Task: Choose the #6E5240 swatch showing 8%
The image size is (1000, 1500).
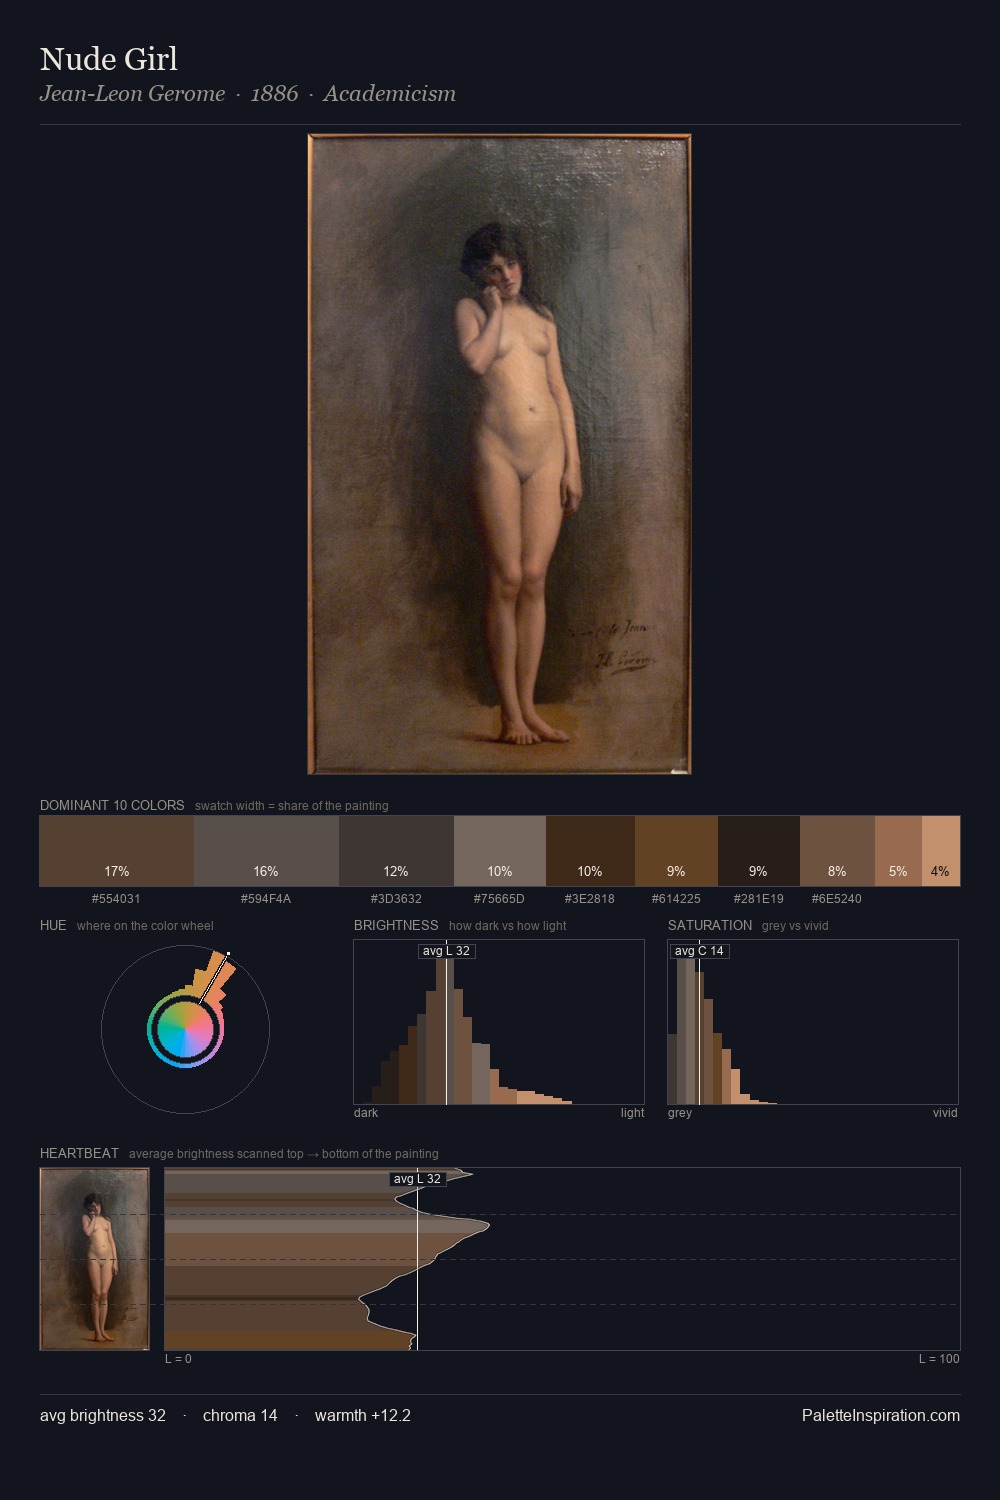Action: click(x=837, y=851)
